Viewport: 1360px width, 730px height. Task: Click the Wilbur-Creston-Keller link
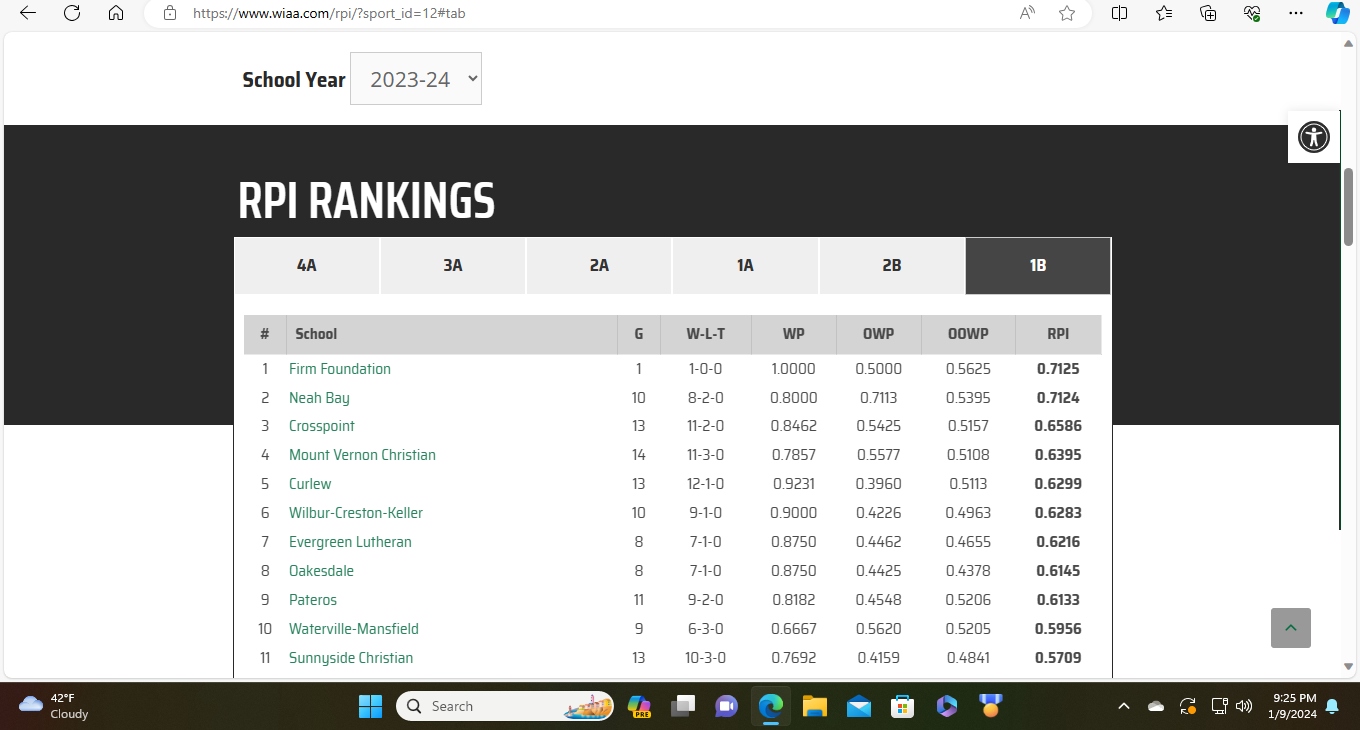355,513
